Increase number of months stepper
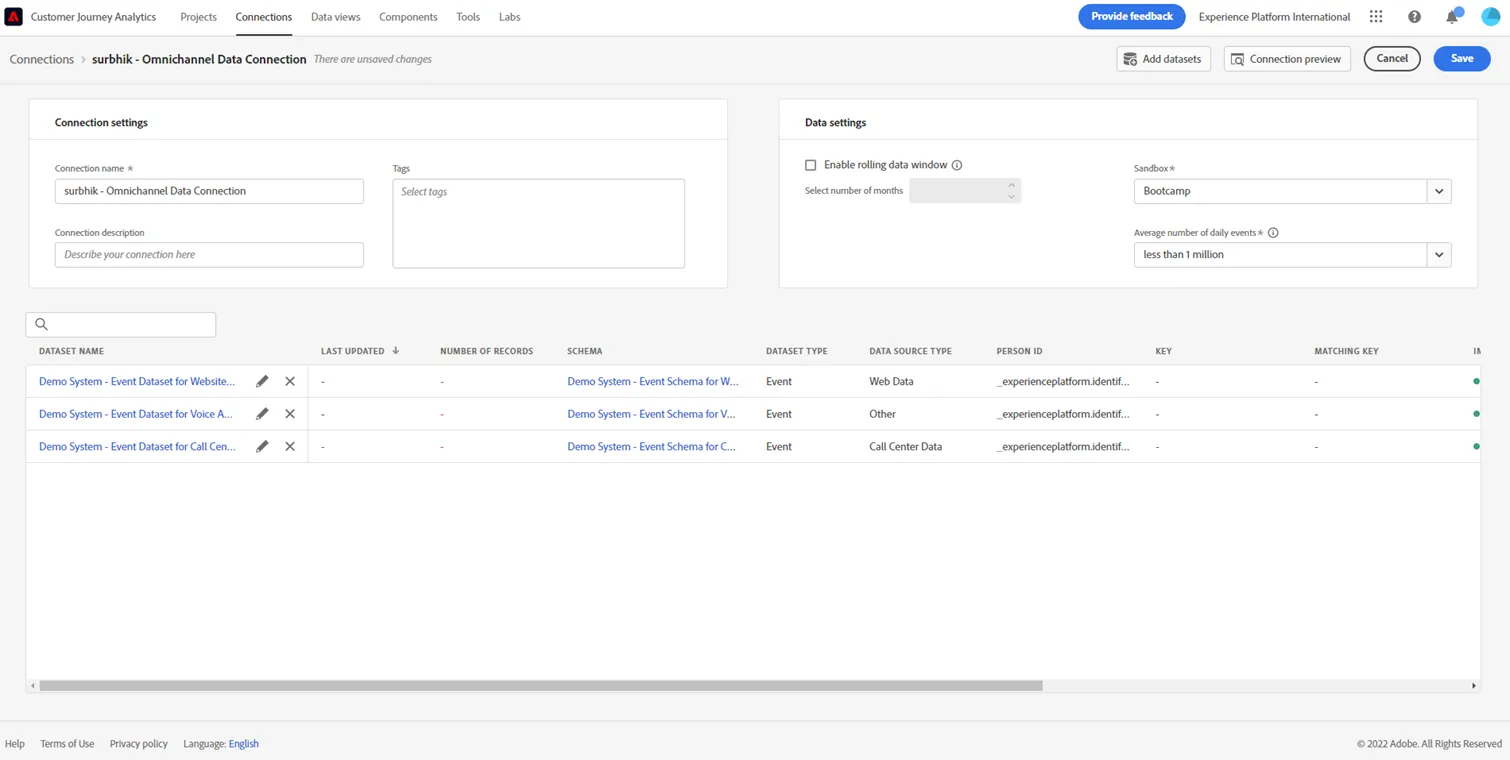The width and height of the screenshot is (1510, 760). tap(1011, 185)
